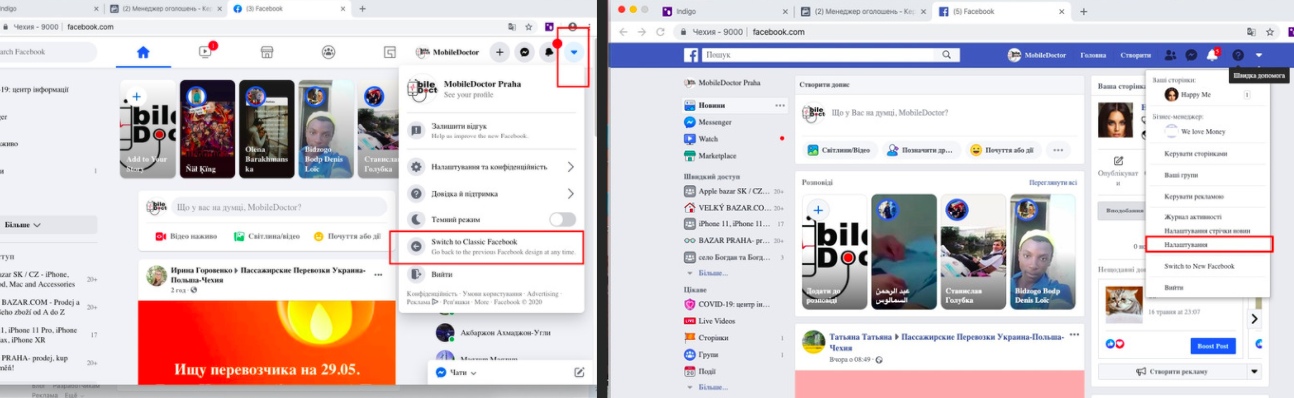Choose Залишити відгук in account menu
The height and width of the screenshot is (398, 1294).
492,131
